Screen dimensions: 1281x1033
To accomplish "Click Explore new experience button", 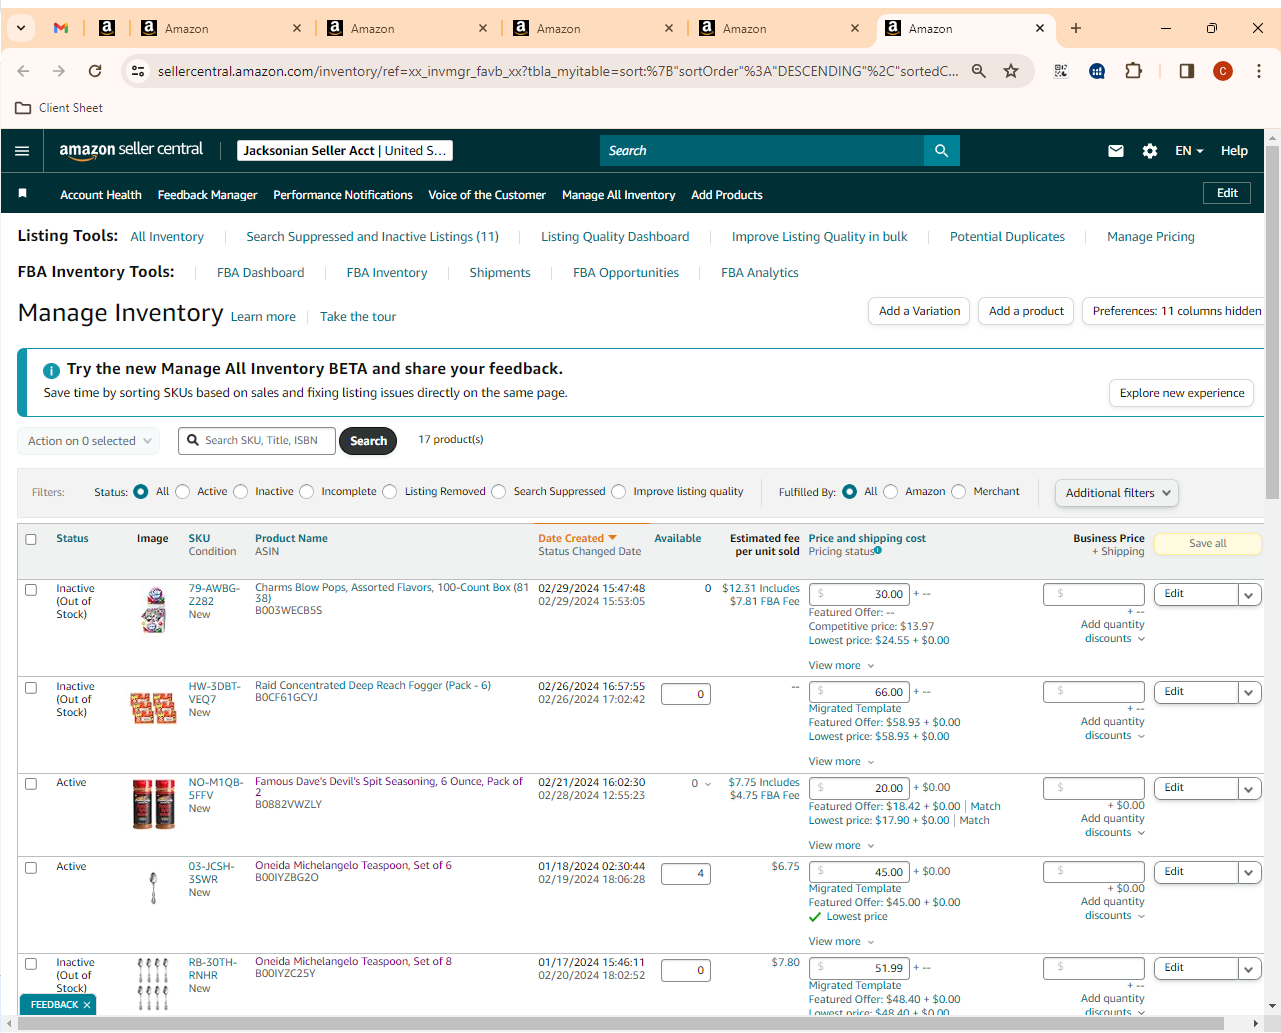I will [1182, 393].
